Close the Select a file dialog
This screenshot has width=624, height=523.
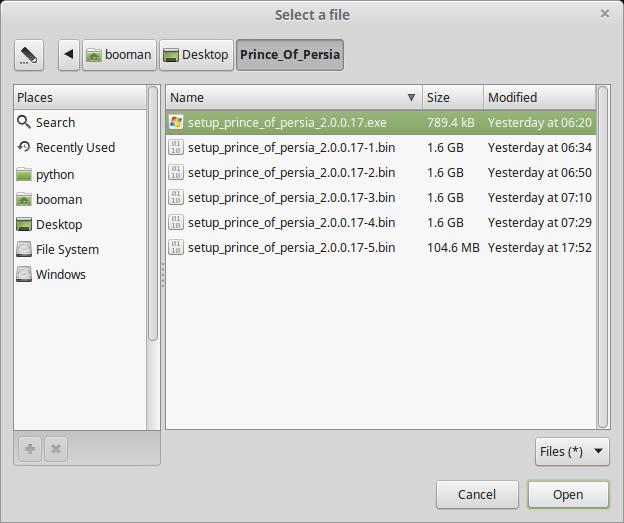click(x=605, y=14)
